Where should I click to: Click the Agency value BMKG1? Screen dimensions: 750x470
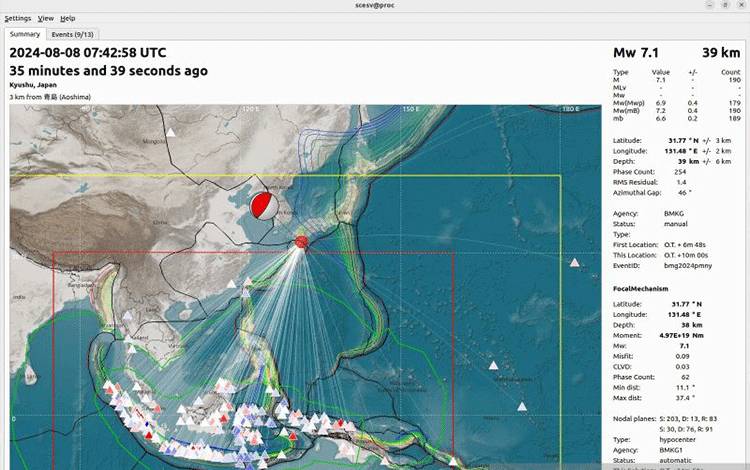(x=671, y=450)
